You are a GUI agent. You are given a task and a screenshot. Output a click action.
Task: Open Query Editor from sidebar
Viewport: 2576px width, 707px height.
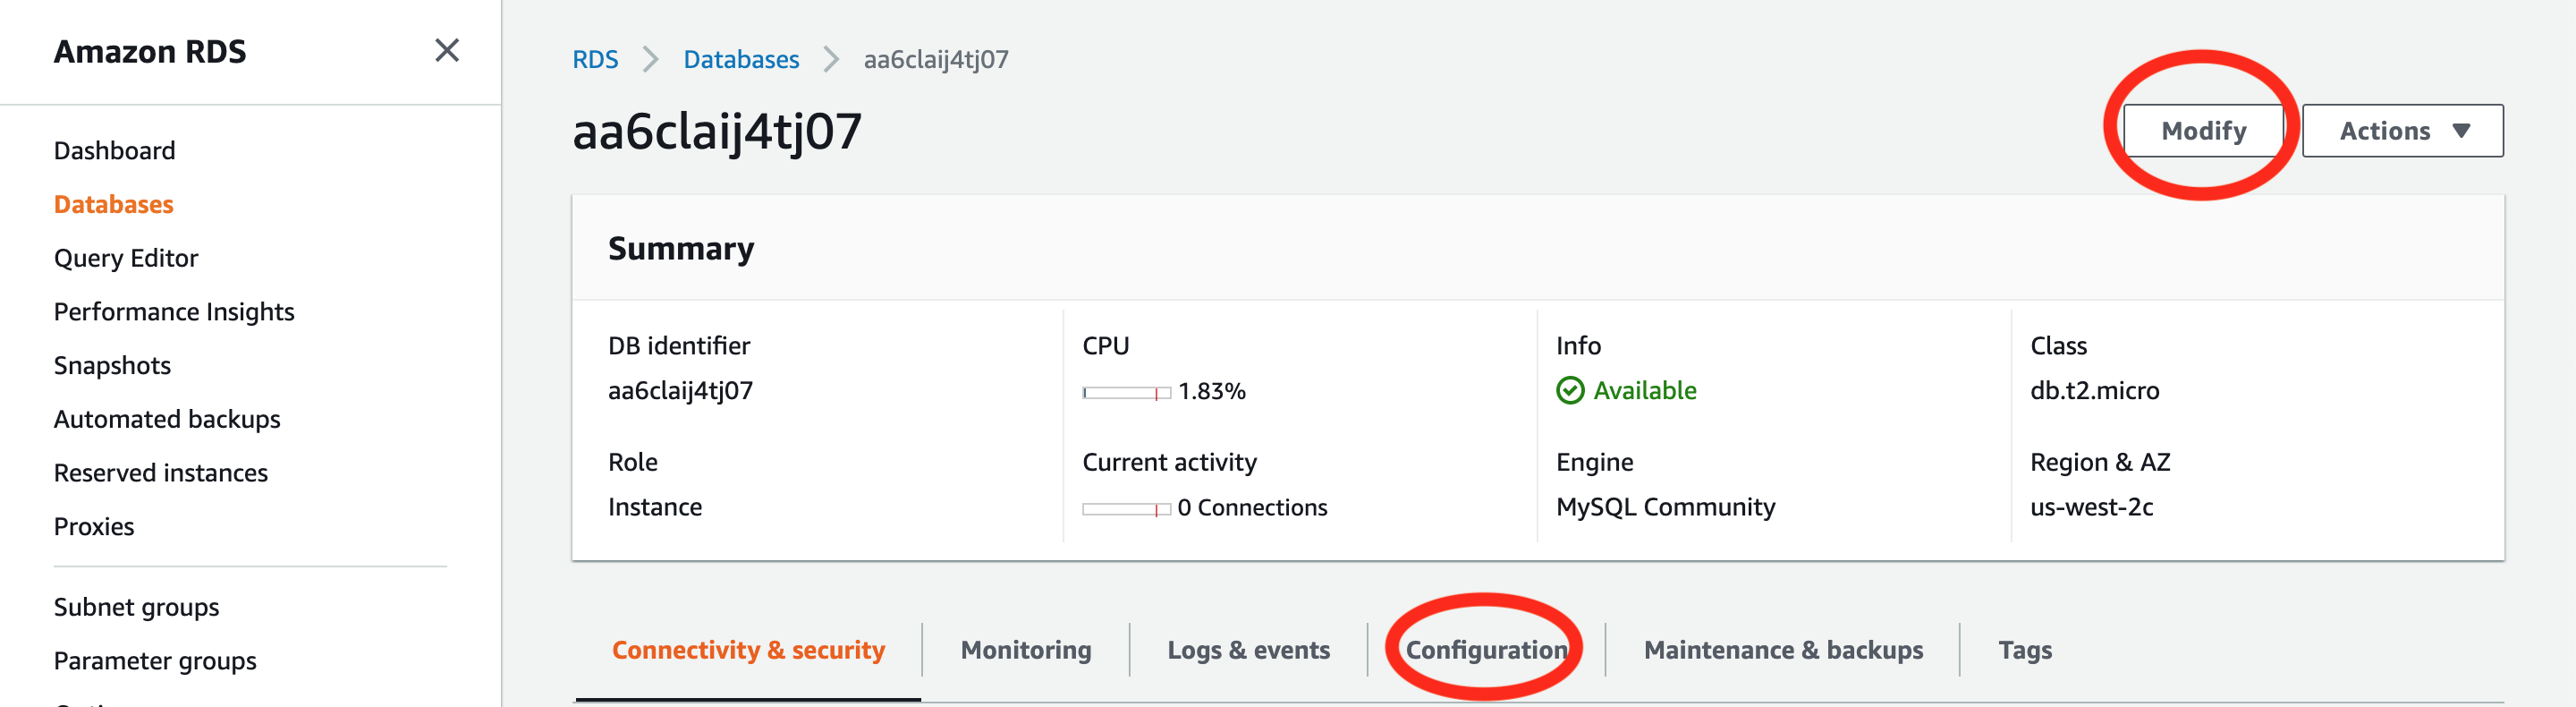pos(126,258)
